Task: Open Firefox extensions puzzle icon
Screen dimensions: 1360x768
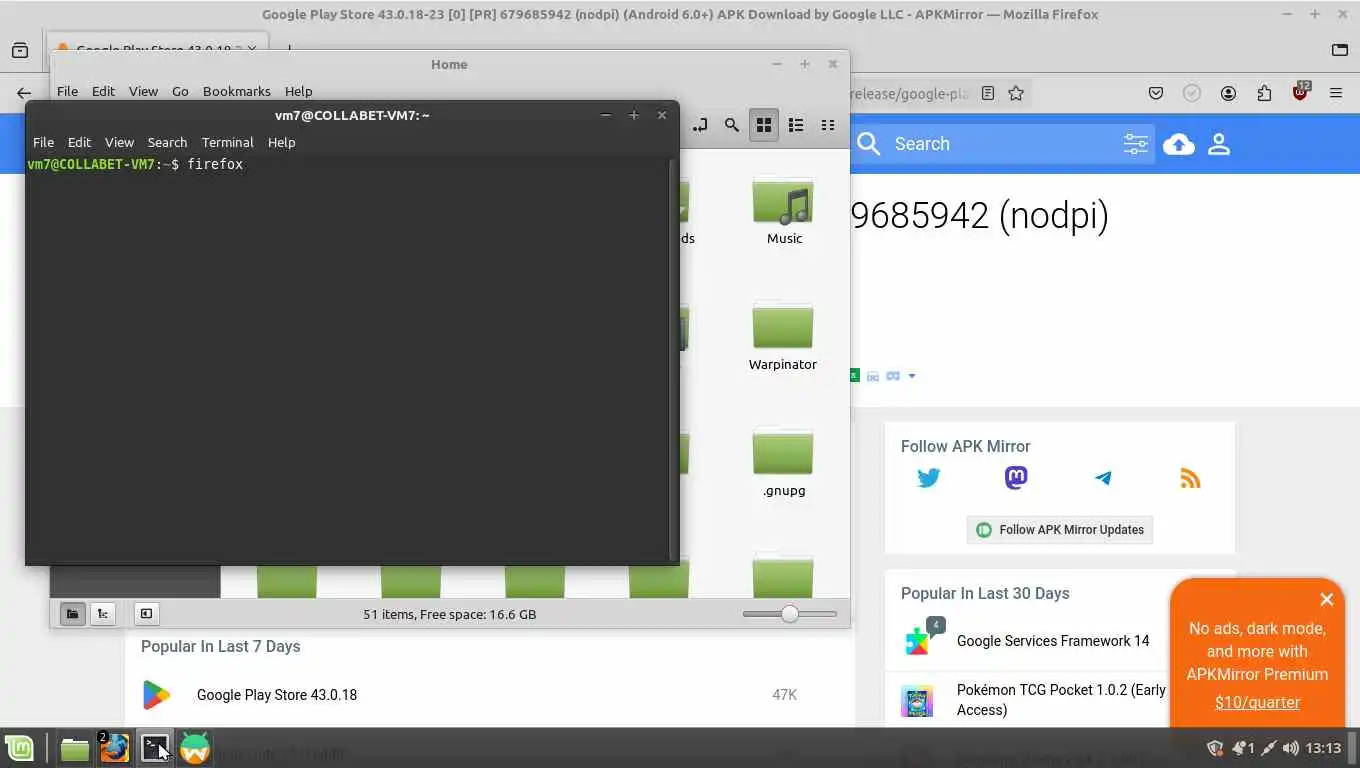Action: (x=1264, y=93)
